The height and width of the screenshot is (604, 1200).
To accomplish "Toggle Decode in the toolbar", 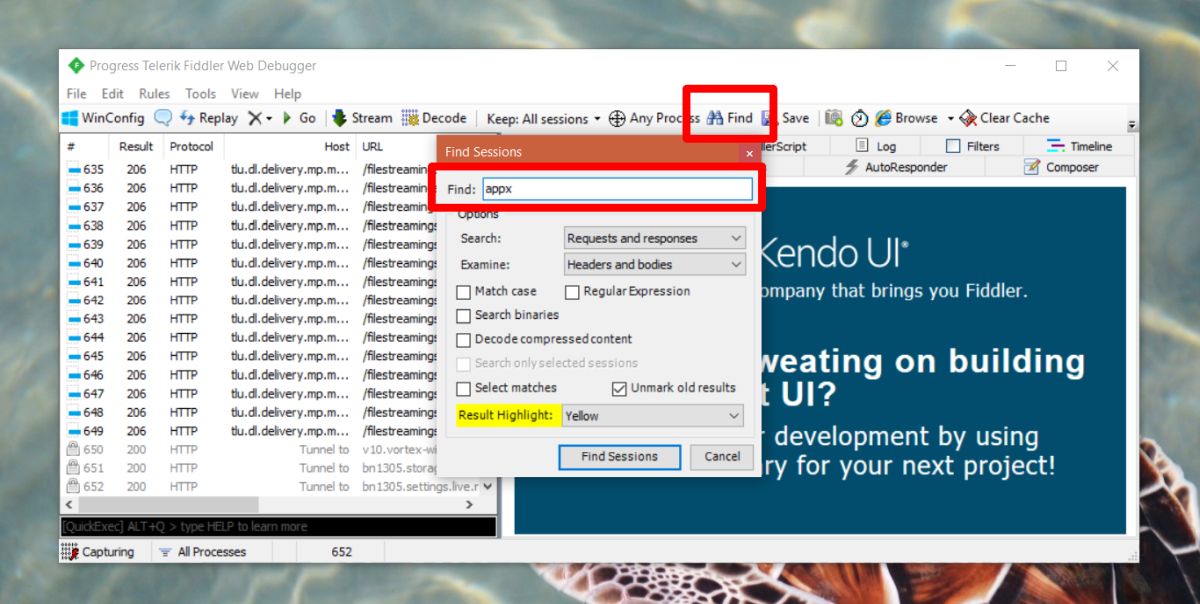I will pyautogui.click(x=434, y=118).
